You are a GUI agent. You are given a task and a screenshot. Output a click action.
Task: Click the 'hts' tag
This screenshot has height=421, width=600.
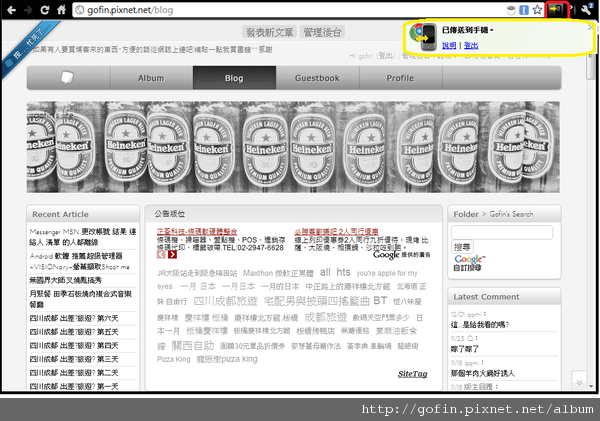[x=343, y=272]
